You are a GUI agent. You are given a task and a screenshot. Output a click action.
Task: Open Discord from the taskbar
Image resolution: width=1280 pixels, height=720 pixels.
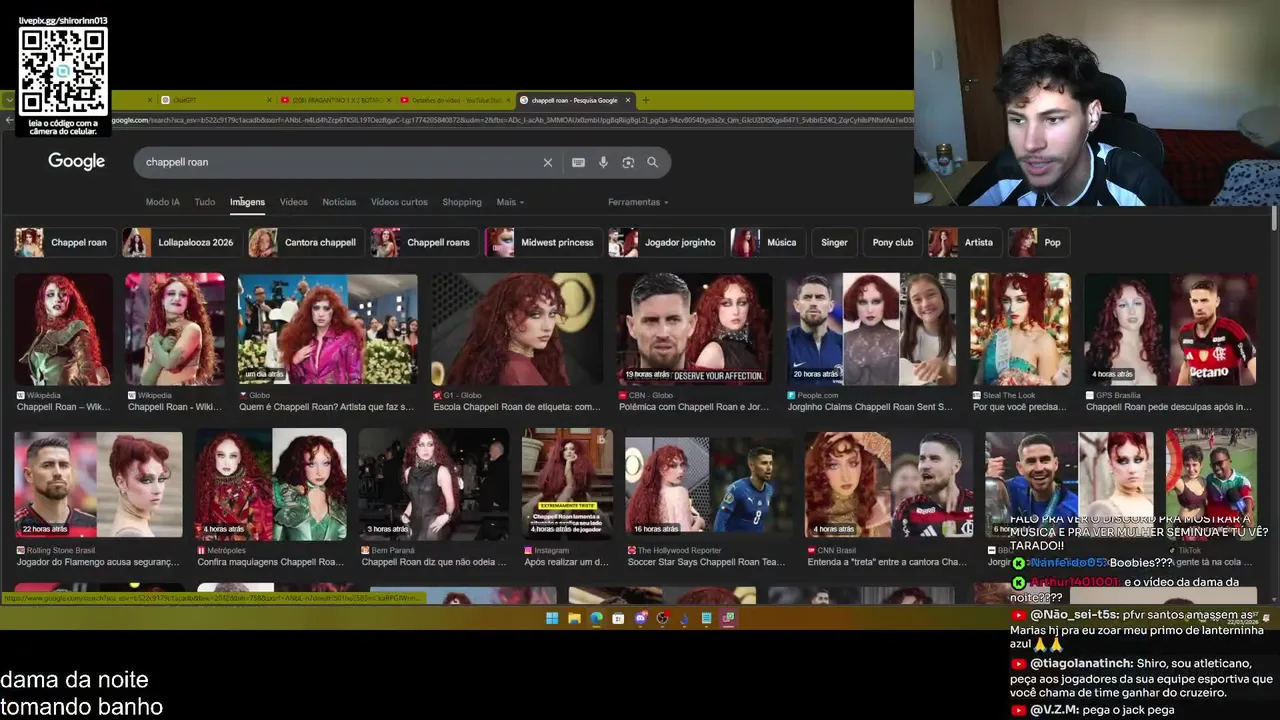[x=640, y=618]
